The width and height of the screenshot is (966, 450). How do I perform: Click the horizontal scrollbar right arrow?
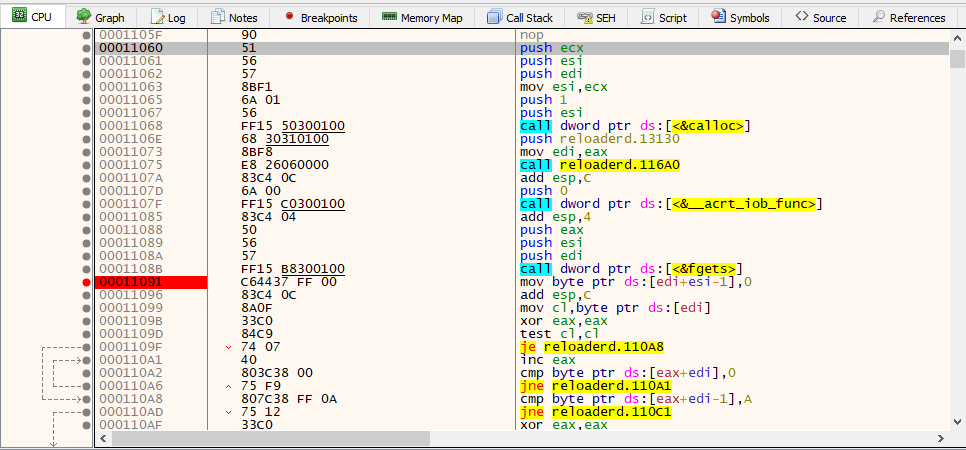pos(941,438)
